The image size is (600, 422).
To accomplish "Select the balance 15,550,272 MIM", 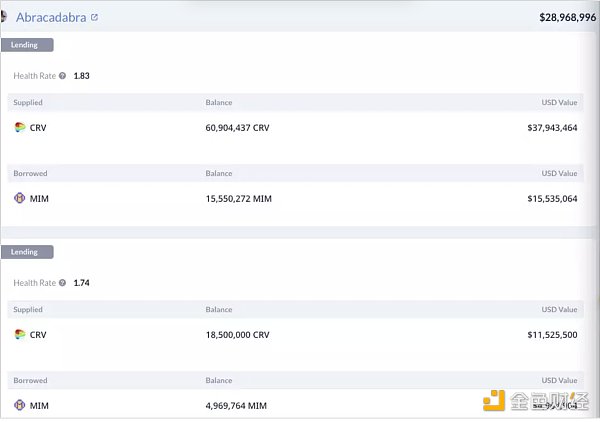I will (239, 199).
